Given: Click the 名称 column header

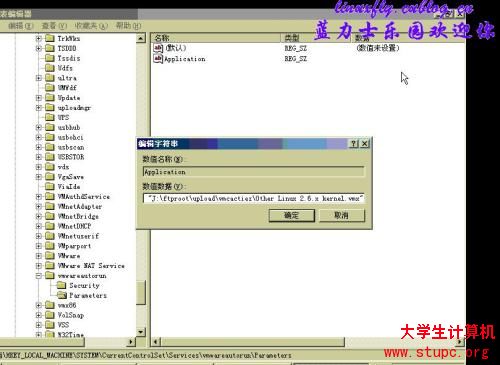Looking at the screenshot, I should click(216, 38).
